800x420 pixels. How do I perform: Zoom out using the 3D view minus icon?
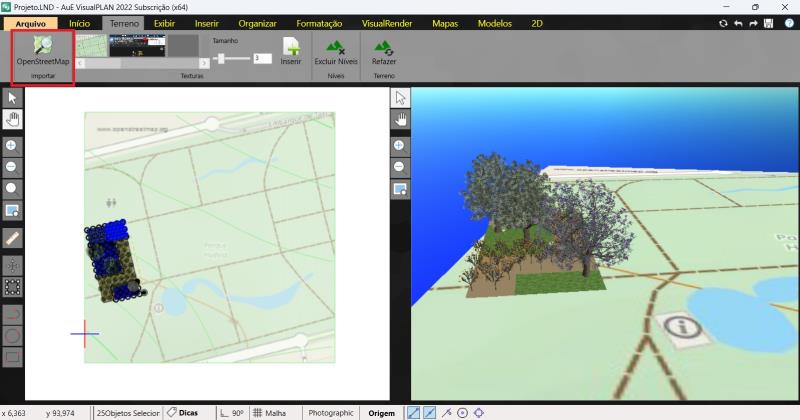pos(400,167)
